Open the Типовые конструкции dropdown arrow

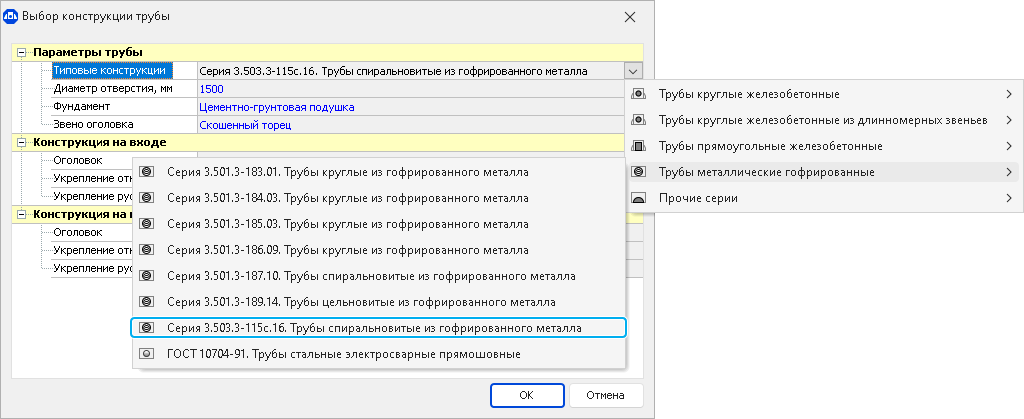(x=632, y=71)
